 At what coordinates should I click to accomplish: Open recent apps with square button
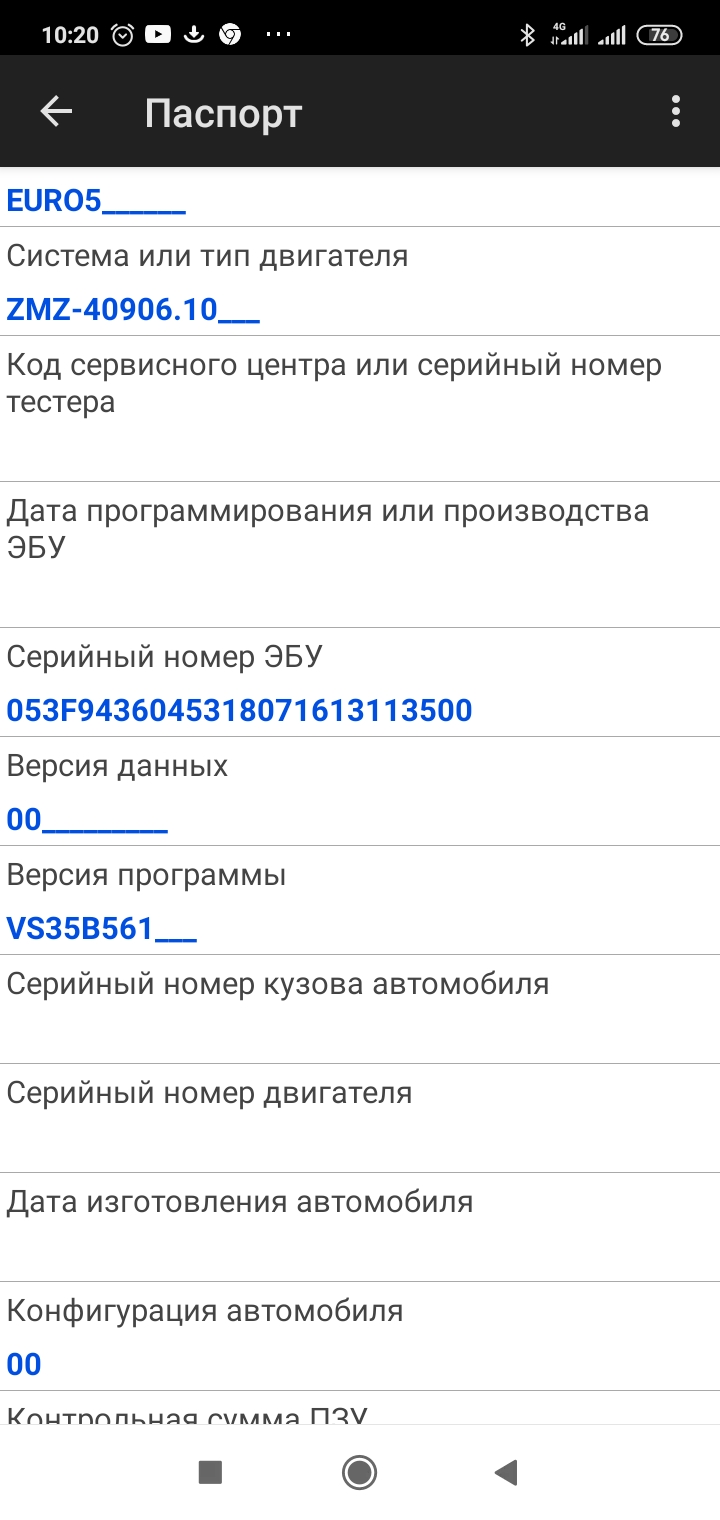(x=210, y=1472)
